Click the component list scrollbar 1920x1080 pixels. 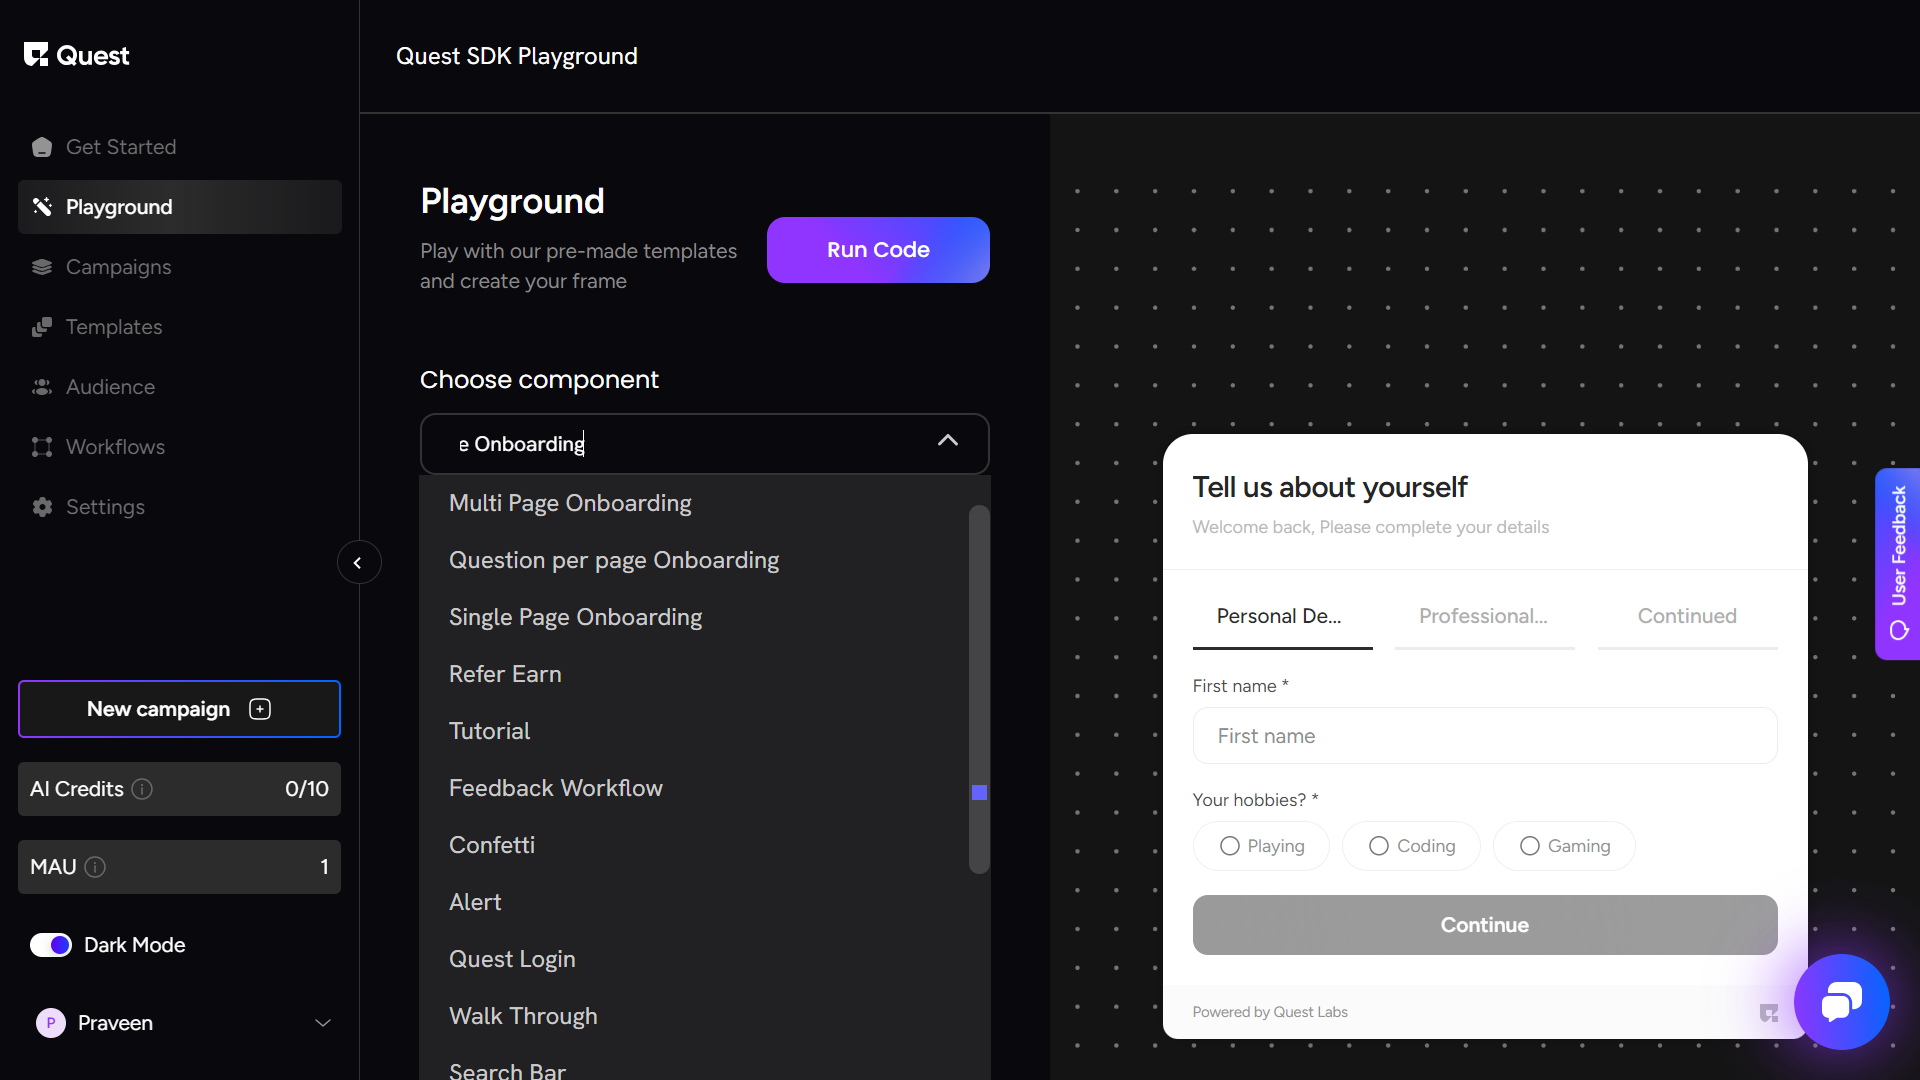(979, 690)
